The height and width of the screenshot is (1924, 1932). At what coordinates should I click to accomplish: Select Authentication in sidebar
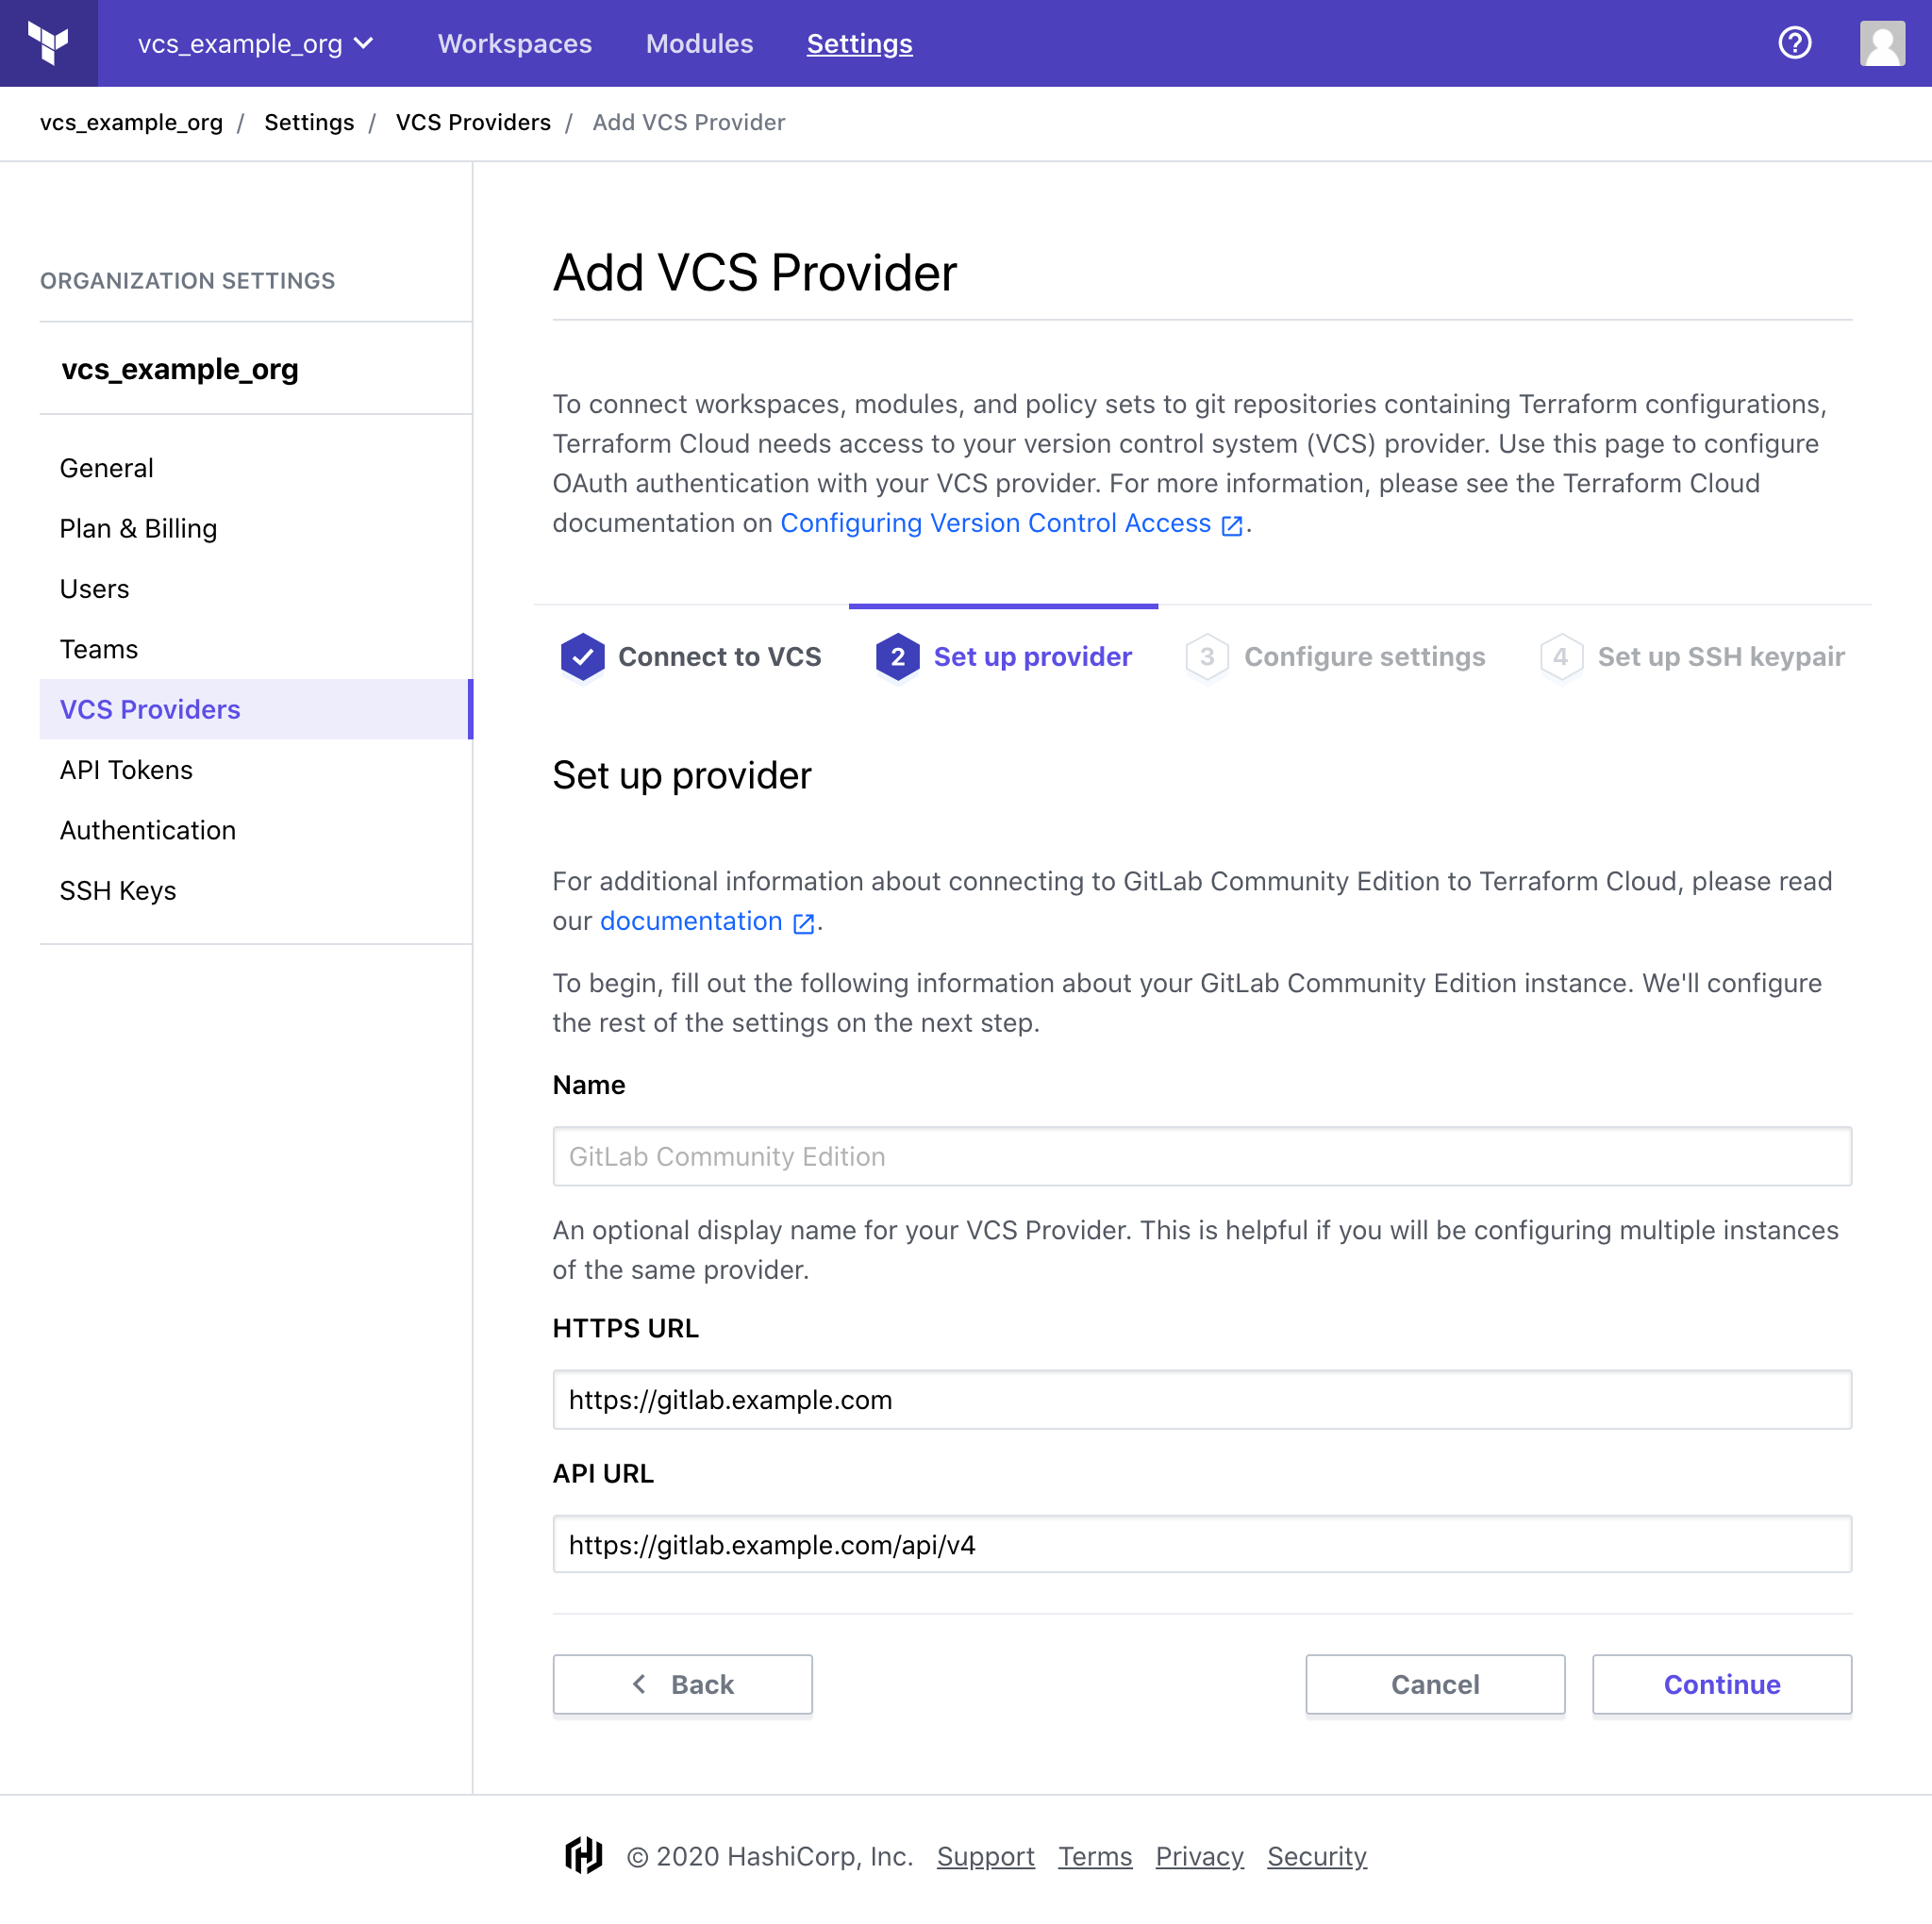(256, 830)
